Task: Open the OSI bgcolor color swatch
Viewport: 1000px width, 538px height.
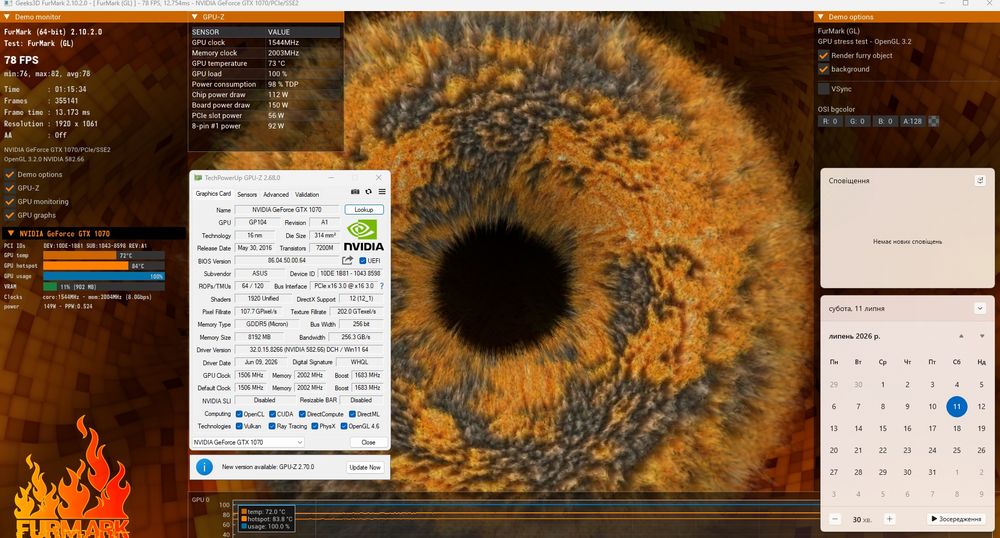Action: click(x=934, y=121)
